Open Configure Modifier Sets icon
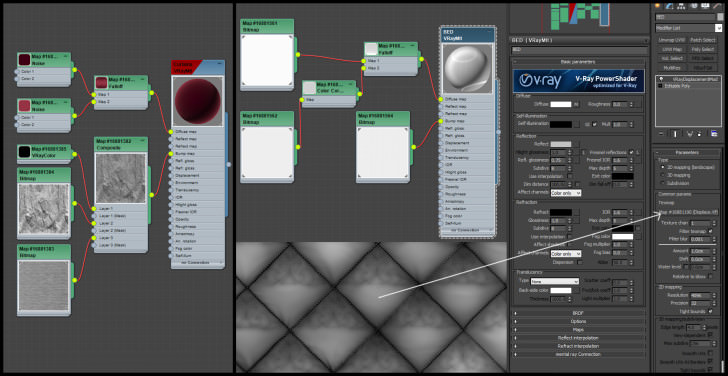Viewport: 728px width, 376px height. tap(714, 134)
